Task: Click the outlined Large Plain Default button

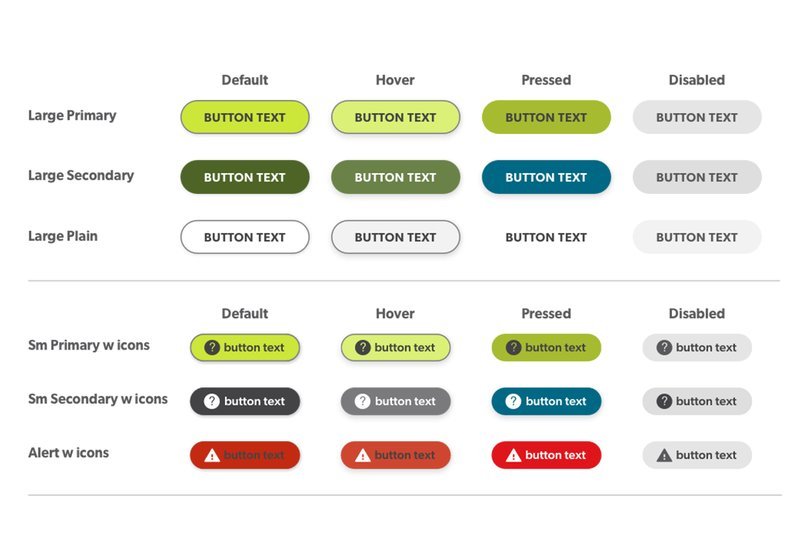Action: pyautogui.click(x=245, y=237)
